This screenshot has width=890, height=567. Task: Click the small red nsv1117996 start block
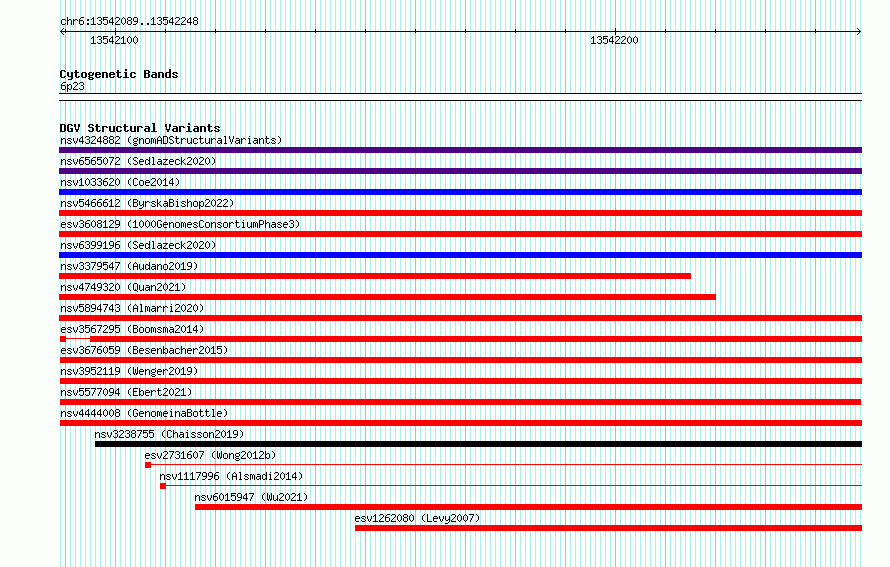163,486
